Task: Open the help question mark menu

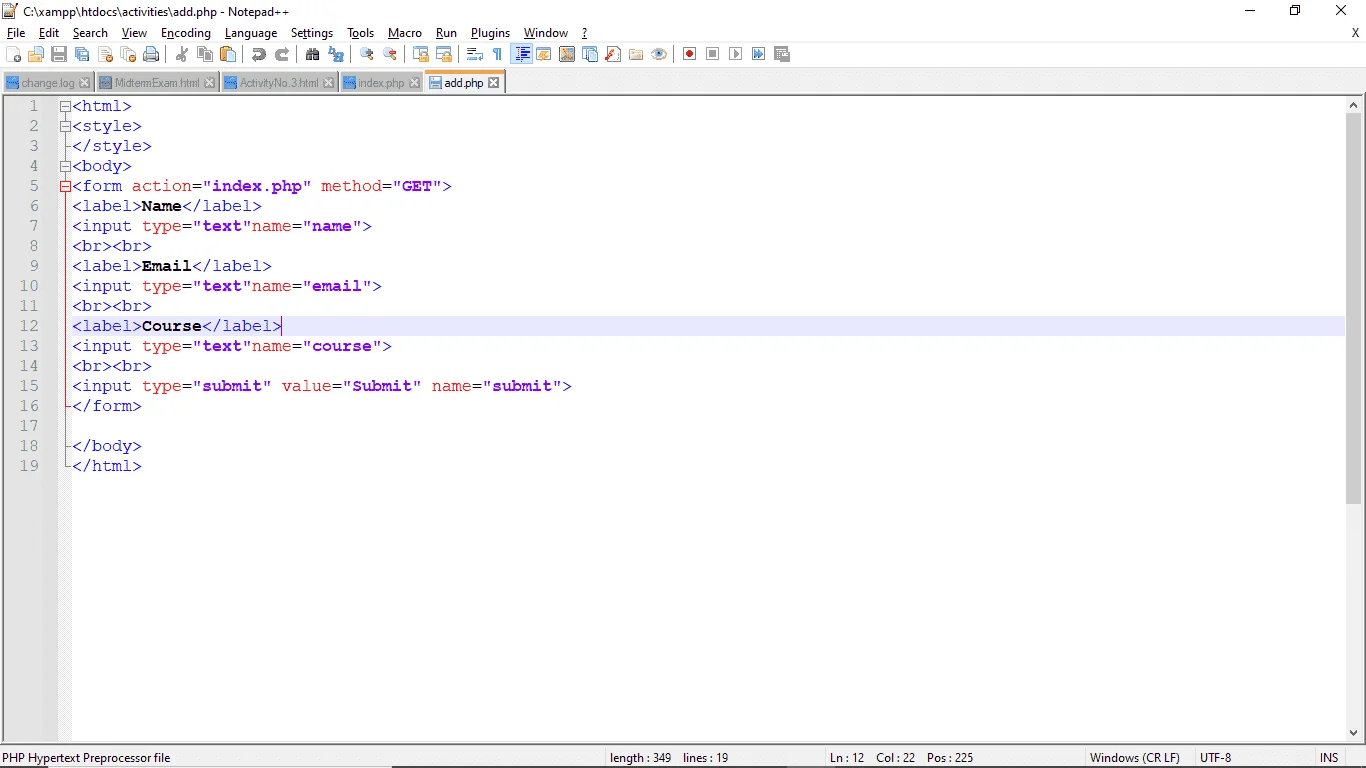Action: pyautogui.click(x=585, y=33)
